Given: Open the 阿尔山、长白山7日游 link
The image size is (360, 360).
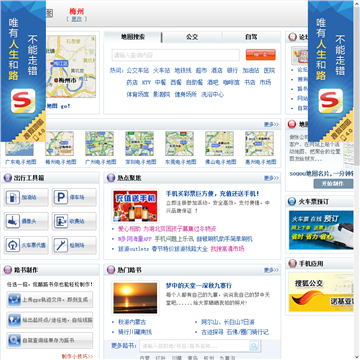Looking at the screenshot, I should [x=228, y=322].
